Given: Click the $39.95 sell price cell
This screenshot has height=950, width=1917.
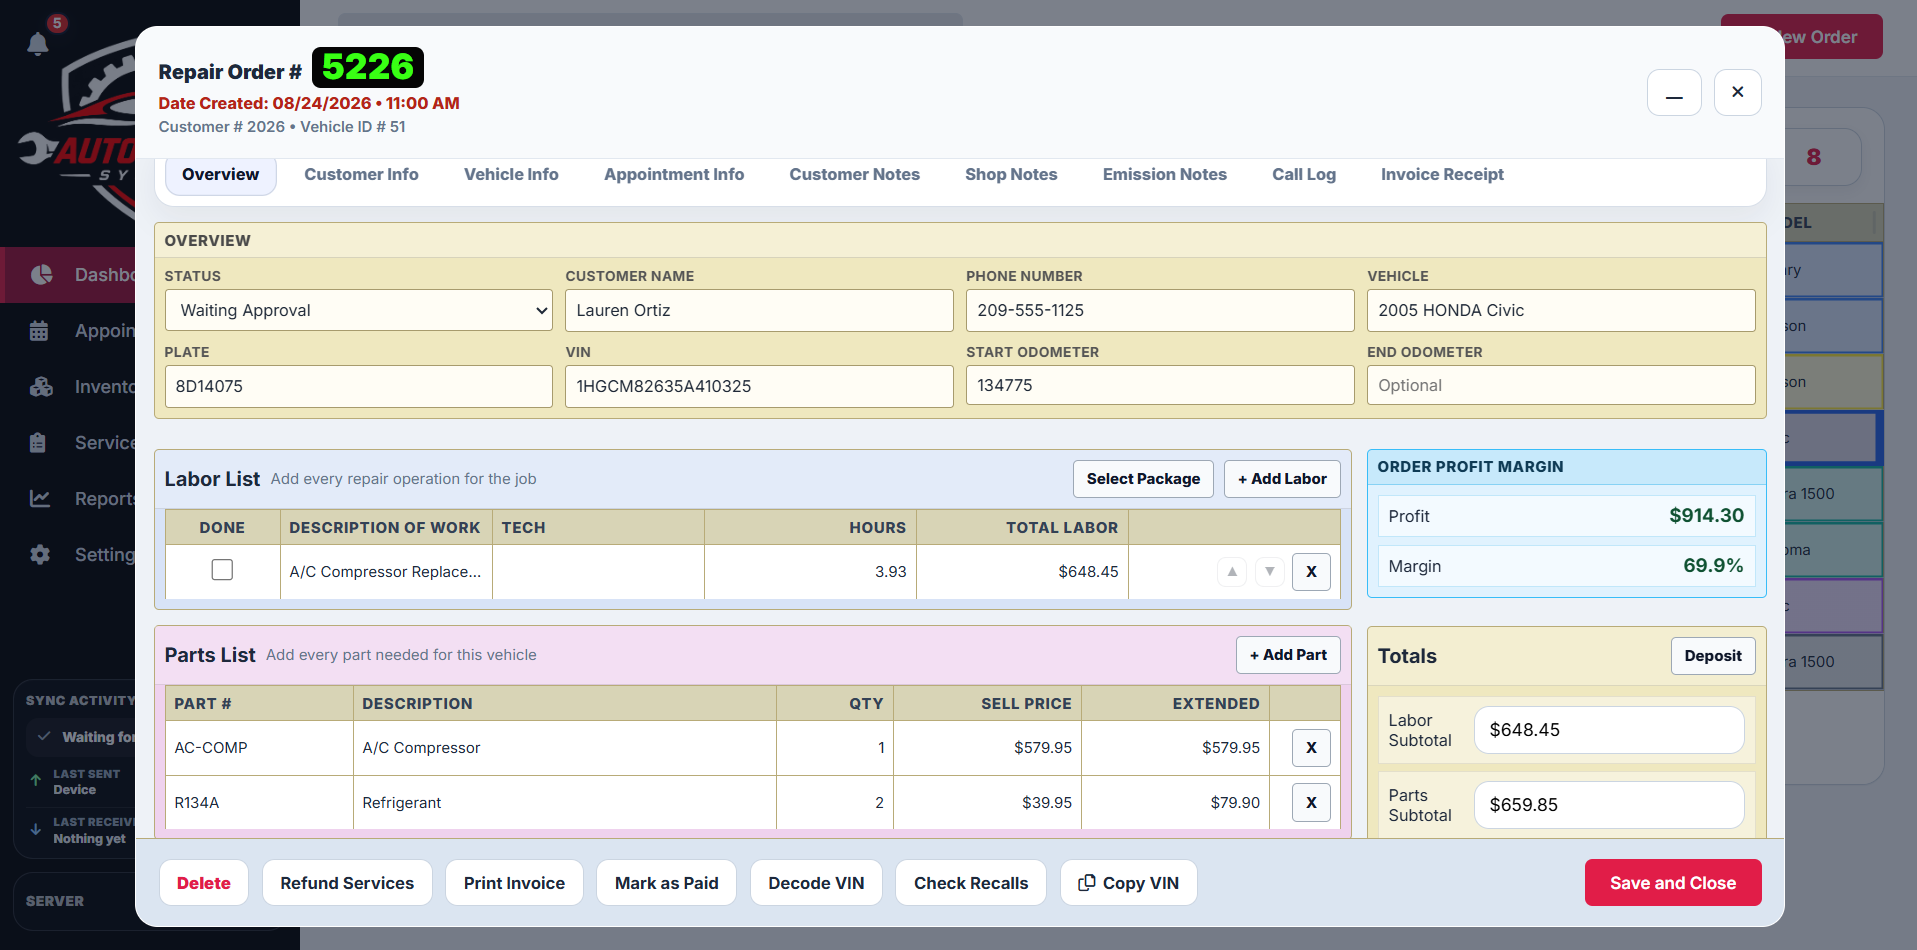Looking at the screenshot, I should 987,803.
